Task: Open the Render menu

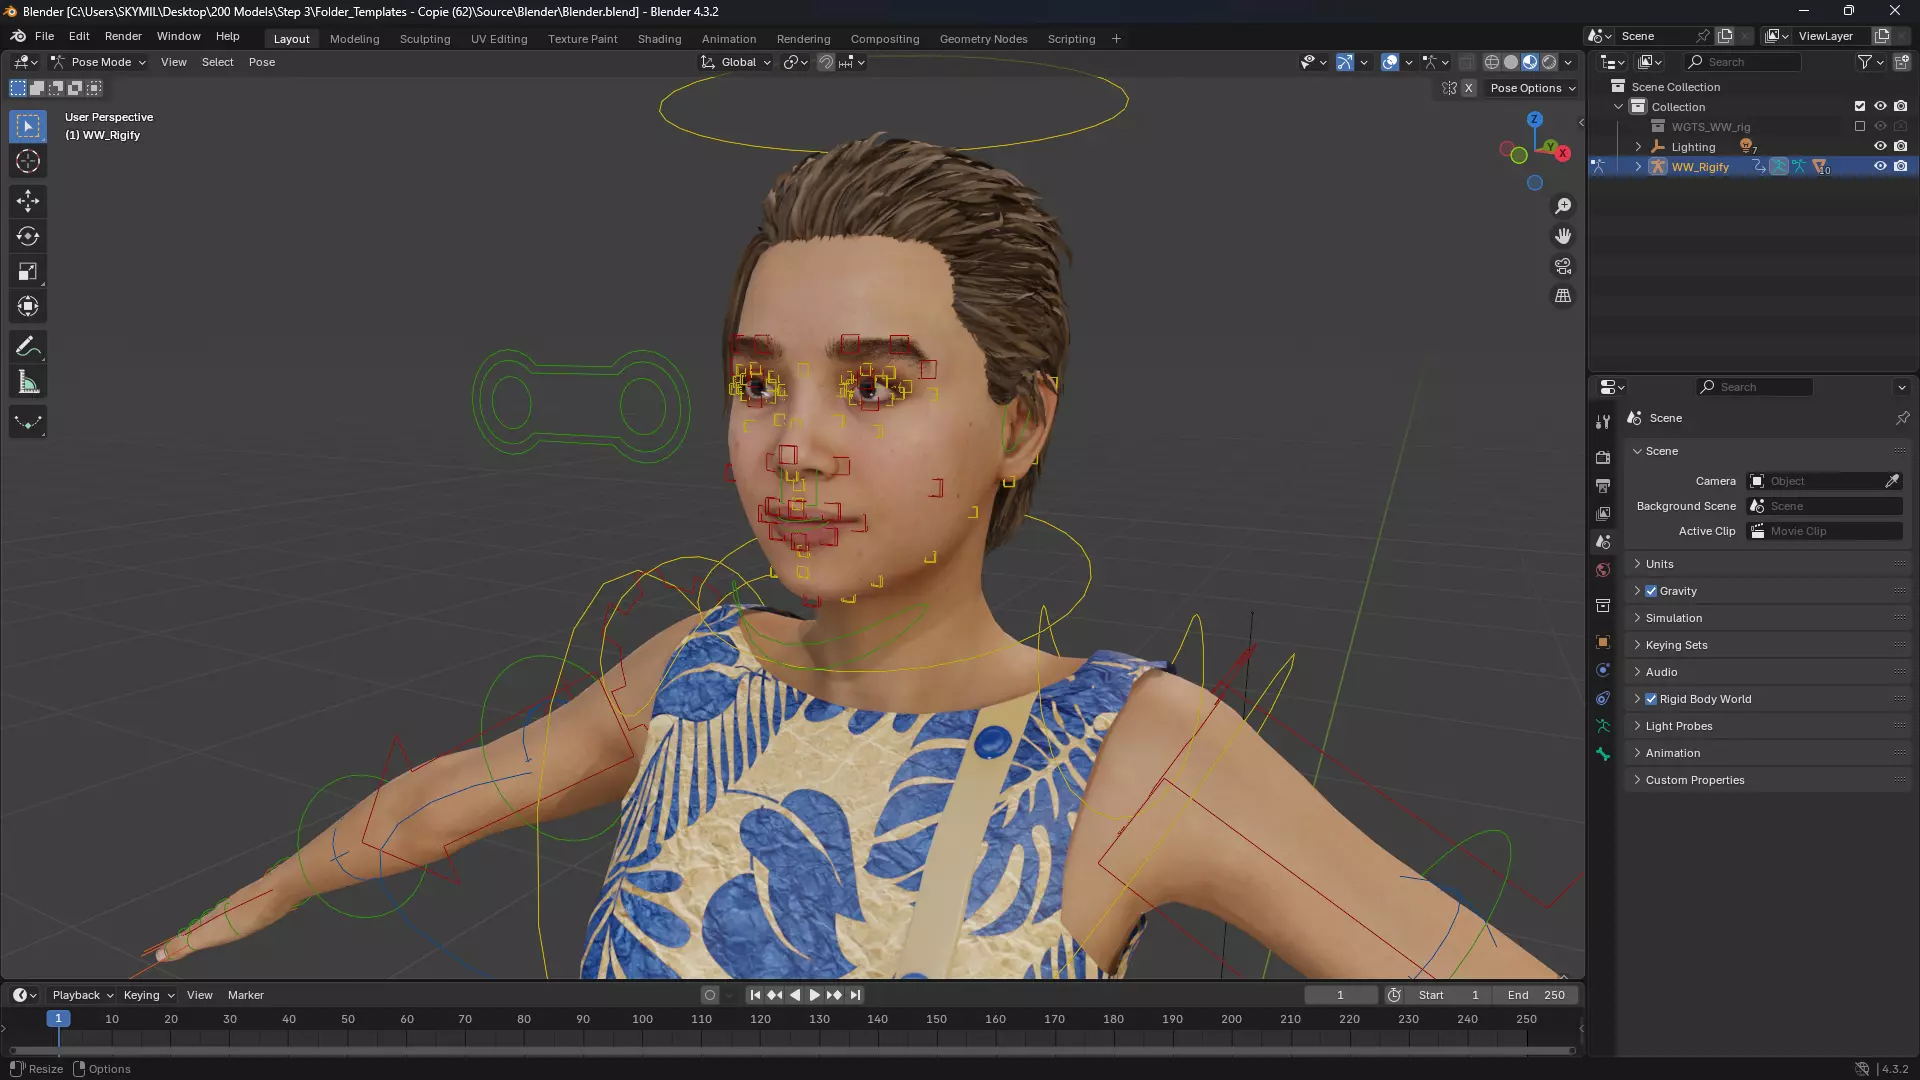Action: point(123,36)
